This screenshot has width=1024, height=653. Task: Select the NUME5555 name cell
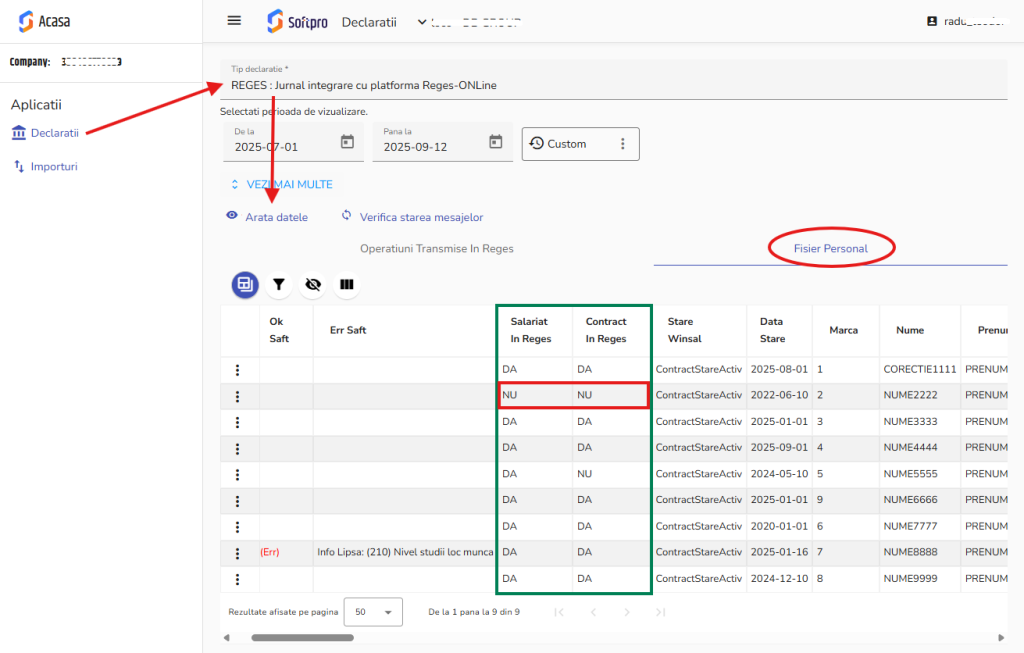tap(910, 474)
